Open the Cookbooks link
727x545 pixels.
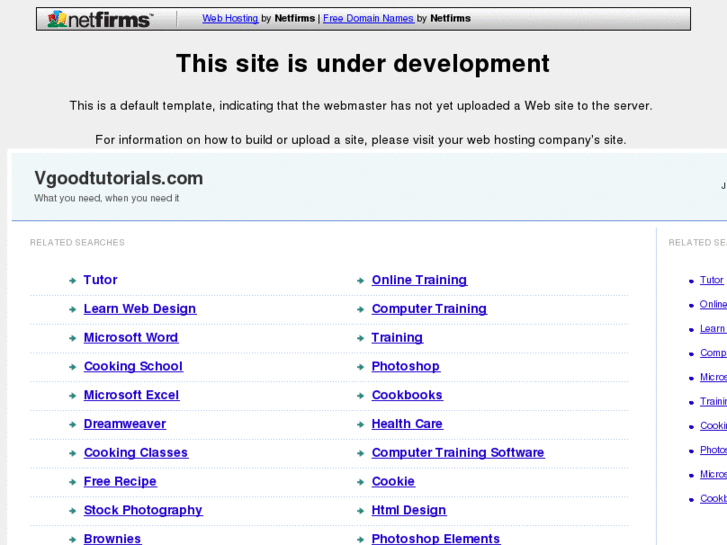407,395
